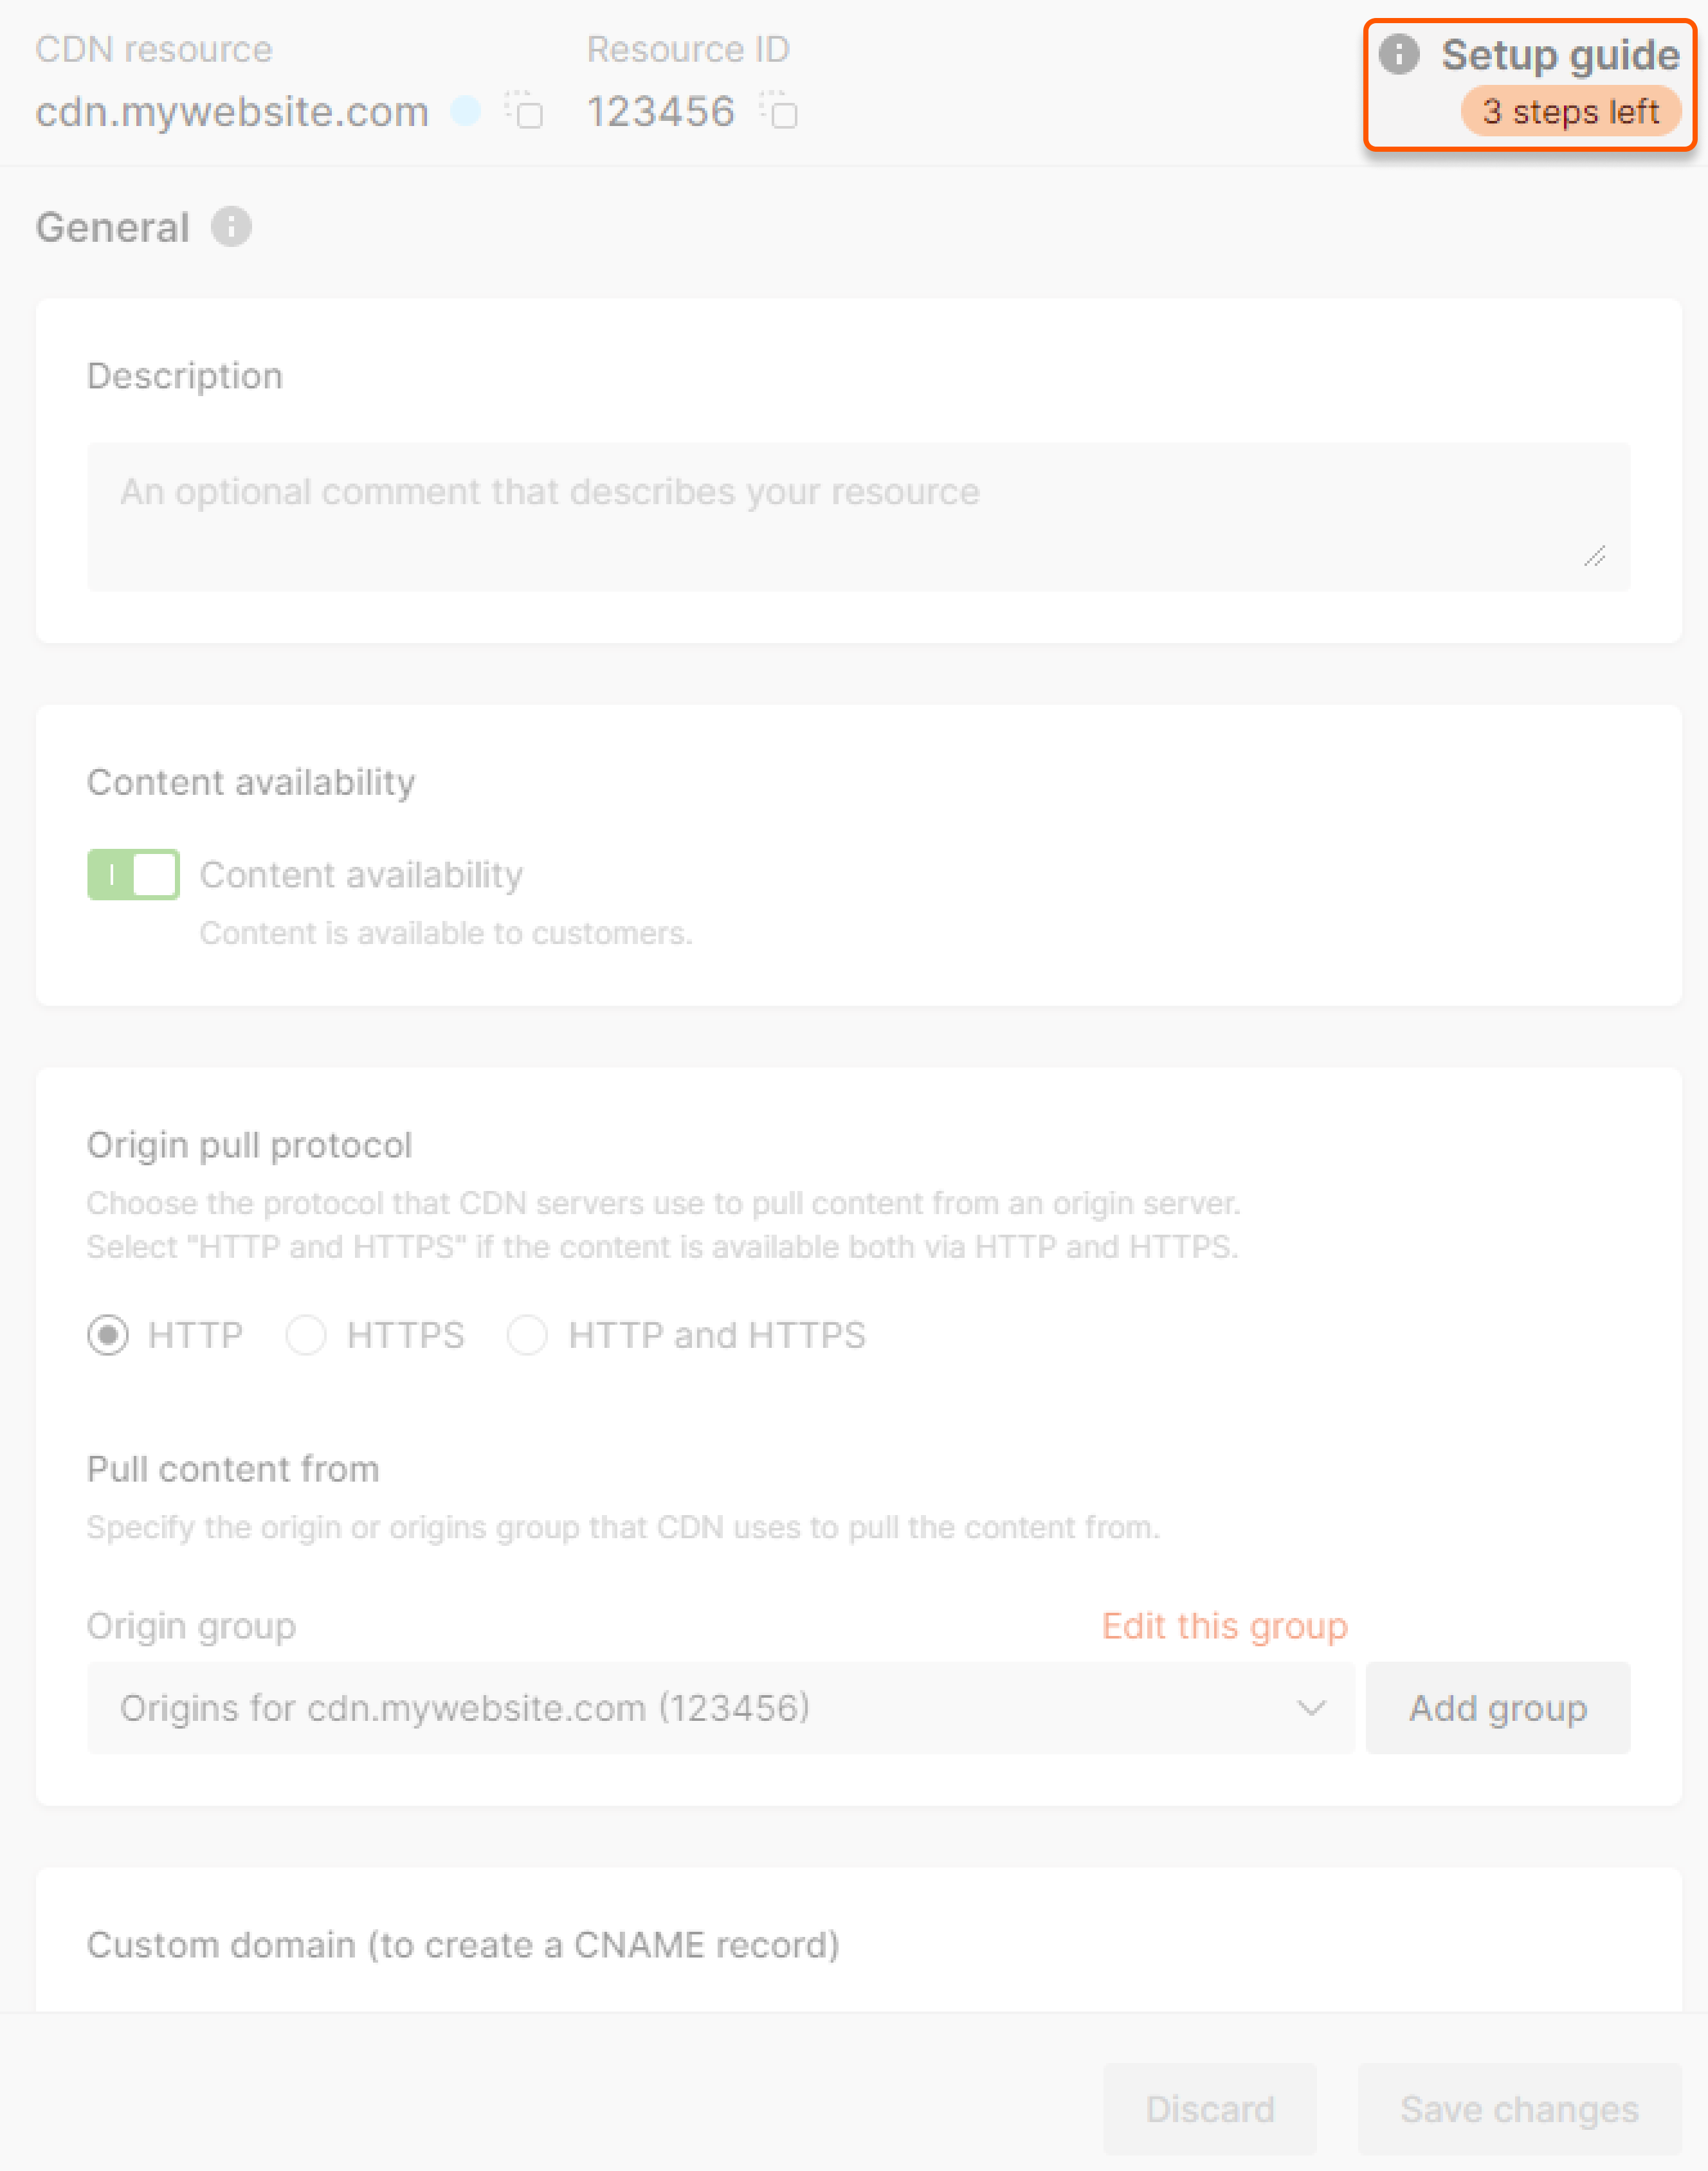Select the HTTPS radio option

pyautogui.click(x=306, y=1335)
